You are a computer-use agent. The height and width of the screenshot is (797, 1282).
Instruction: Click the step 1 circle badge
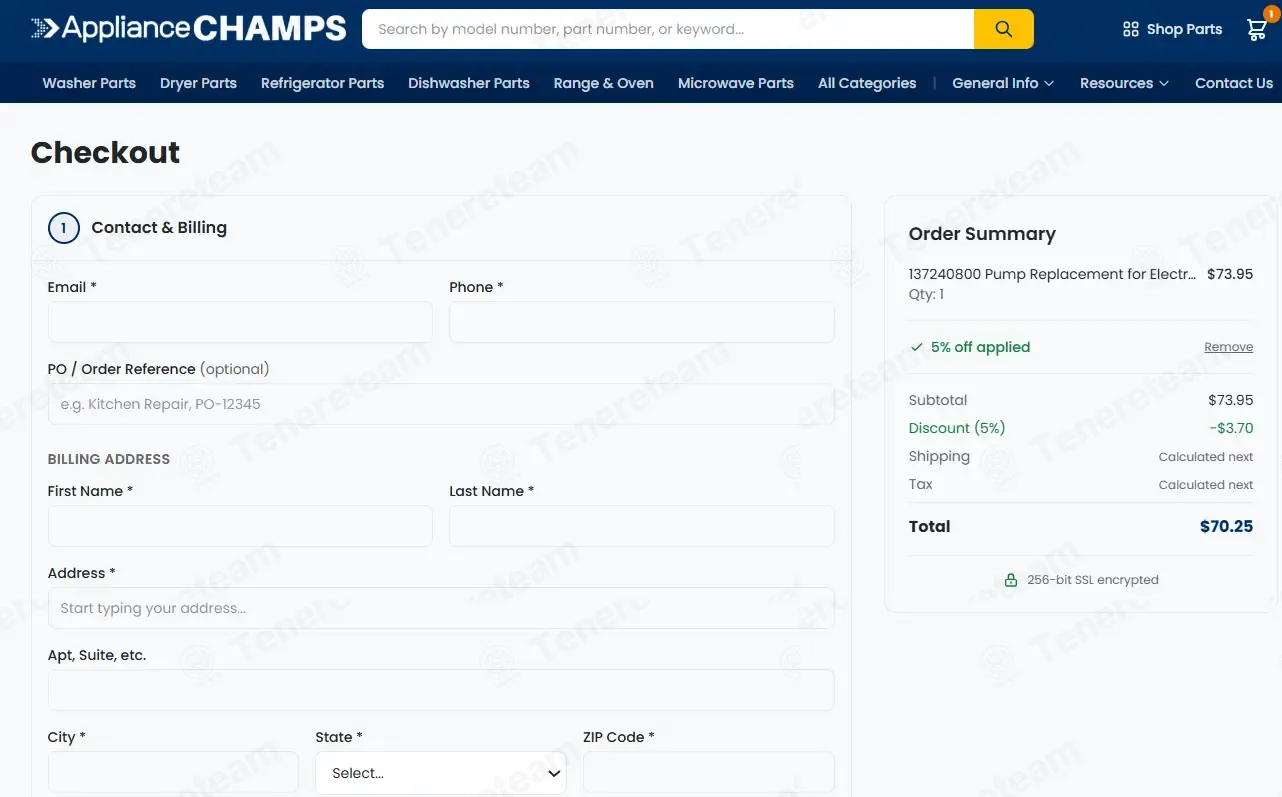pos(63,228)
